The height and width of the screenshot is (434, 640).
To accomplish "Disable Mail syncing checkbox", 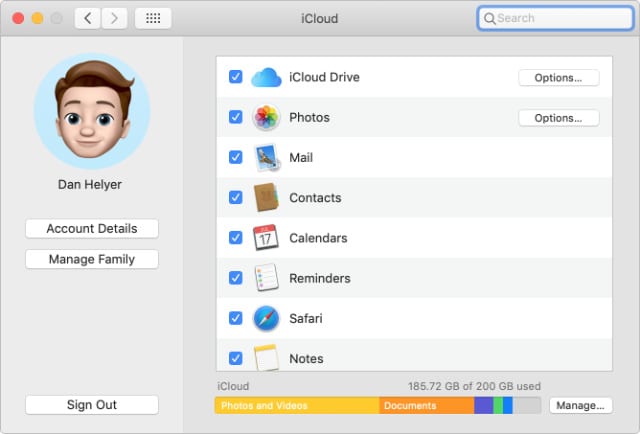I will [x=236, y=157].
